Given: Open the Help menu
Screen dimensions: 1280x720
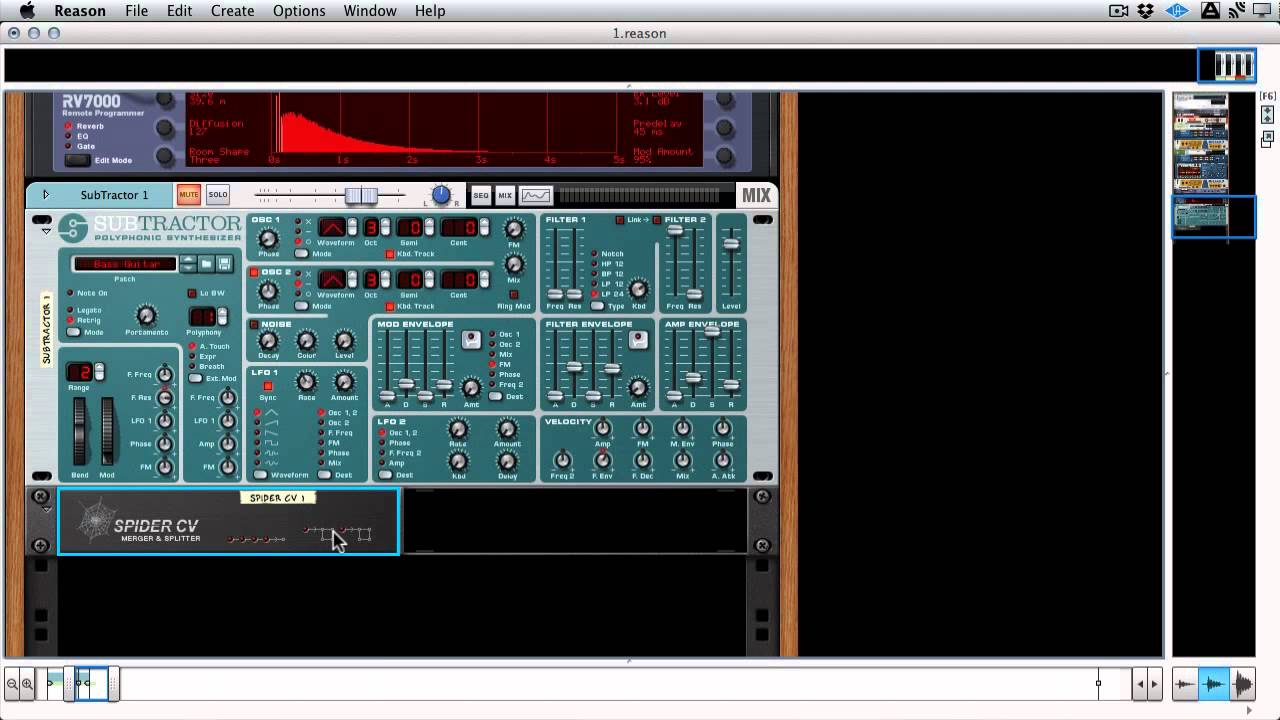Looking at the screenshot, I should tap(430, 11).
